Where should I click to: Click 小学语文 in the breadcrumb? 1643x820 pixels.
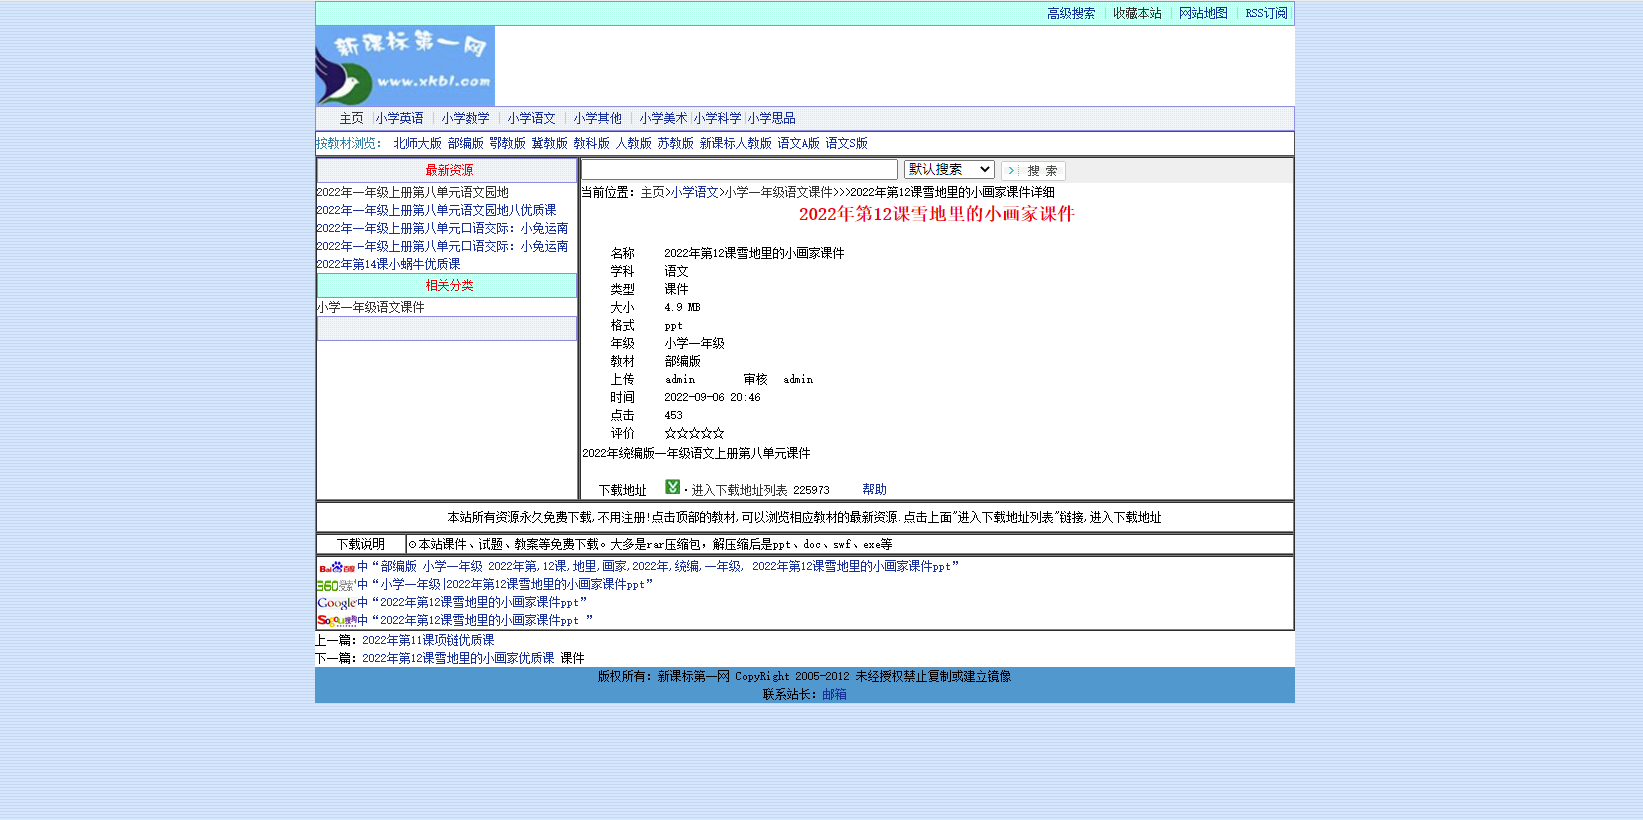(x=695, y=192)
